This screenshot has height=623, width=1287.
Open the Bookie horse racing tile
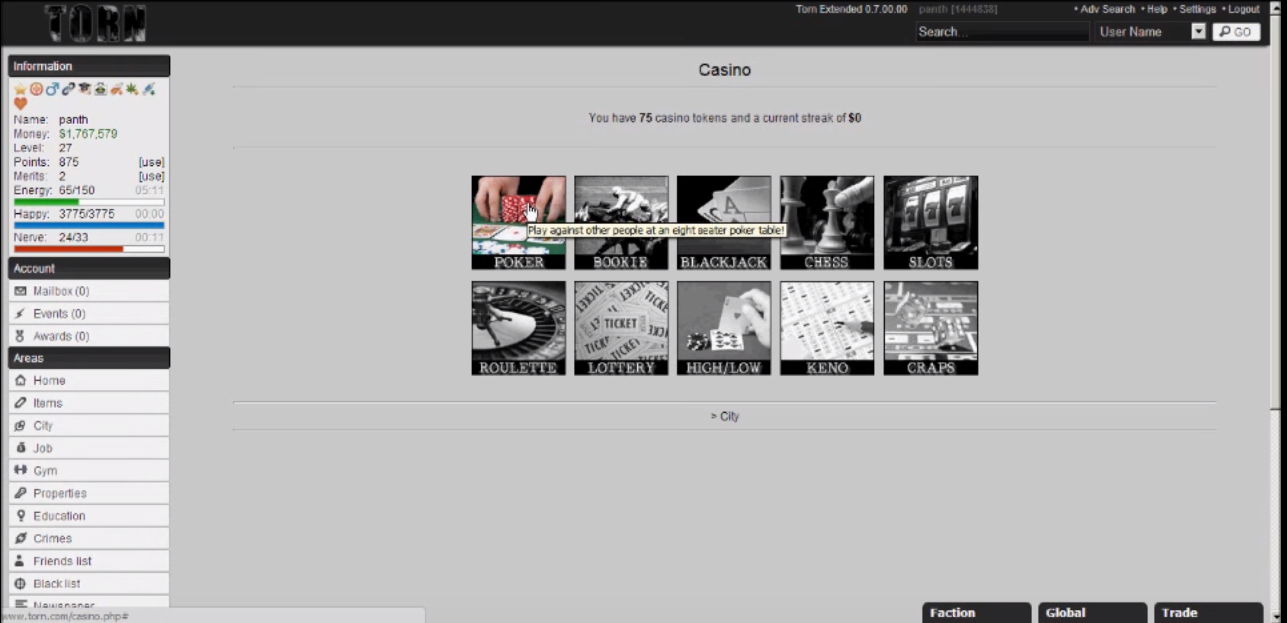621,222
